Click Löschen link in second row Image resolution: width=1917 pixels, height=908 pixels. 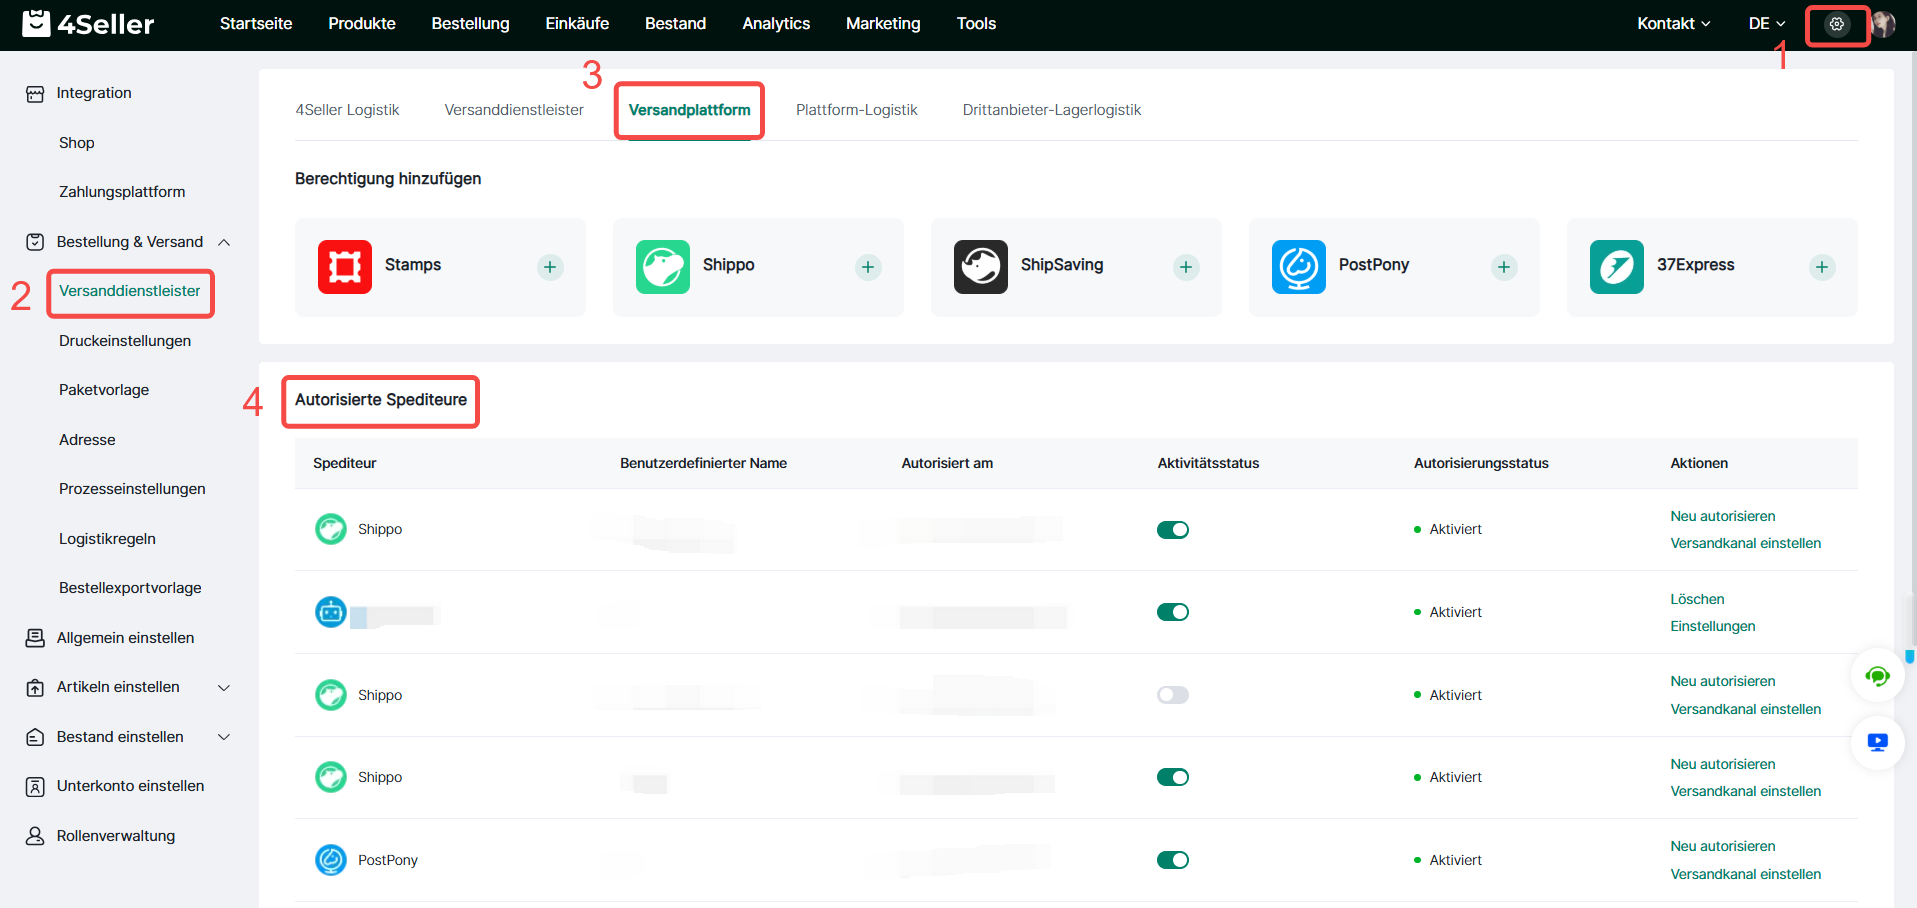pyautogui.click(x=1697, y=599)
